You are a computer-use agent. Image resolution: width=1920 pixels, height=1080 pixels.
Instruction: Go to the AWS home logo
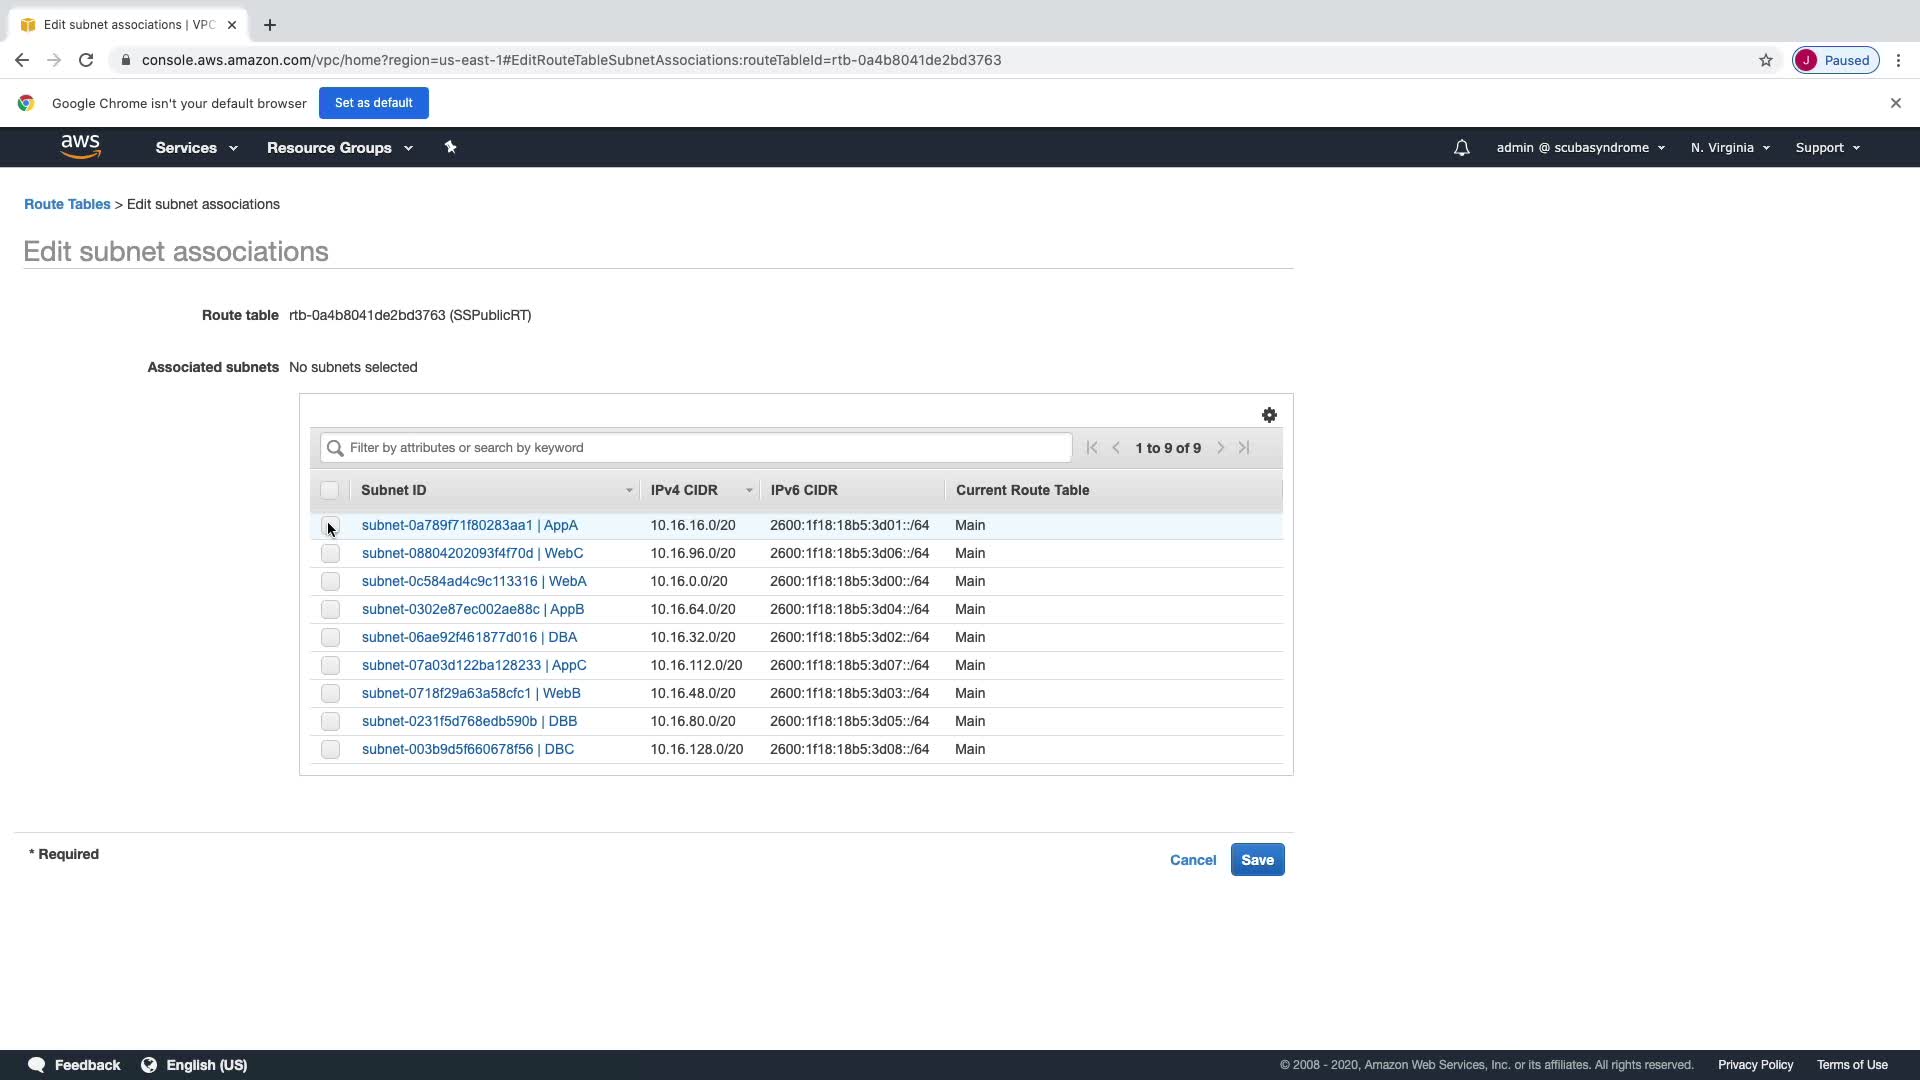(x=80, y=147)
